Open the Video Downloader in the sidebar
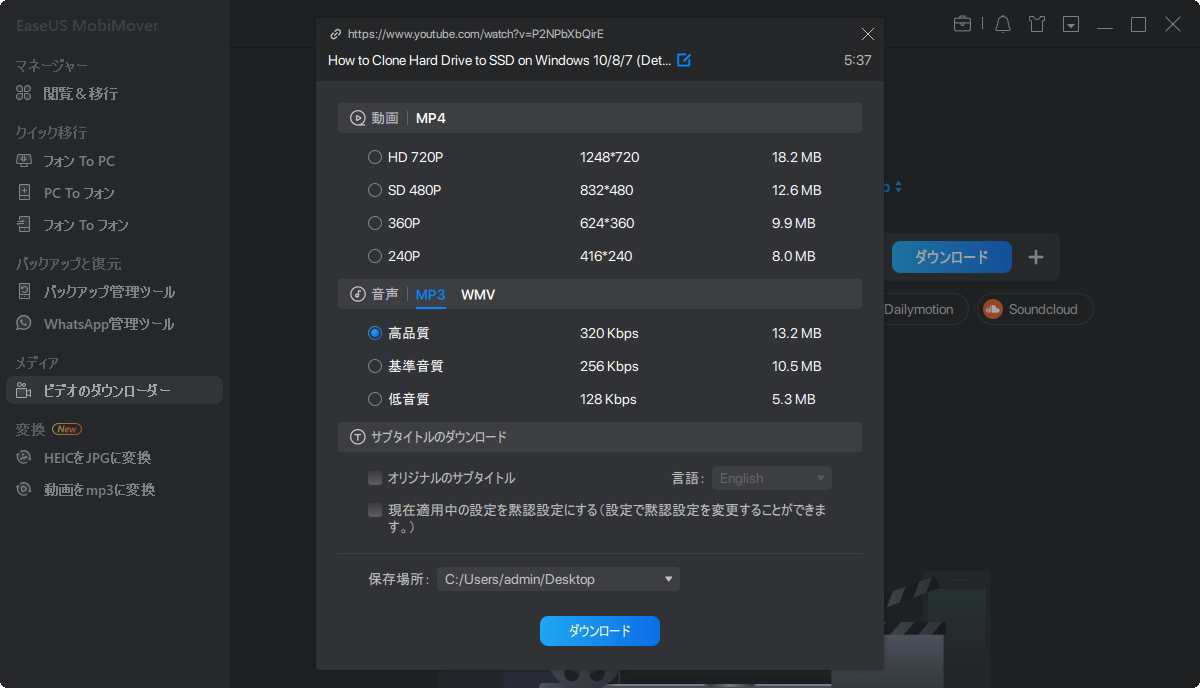 [x=96, y=389]
